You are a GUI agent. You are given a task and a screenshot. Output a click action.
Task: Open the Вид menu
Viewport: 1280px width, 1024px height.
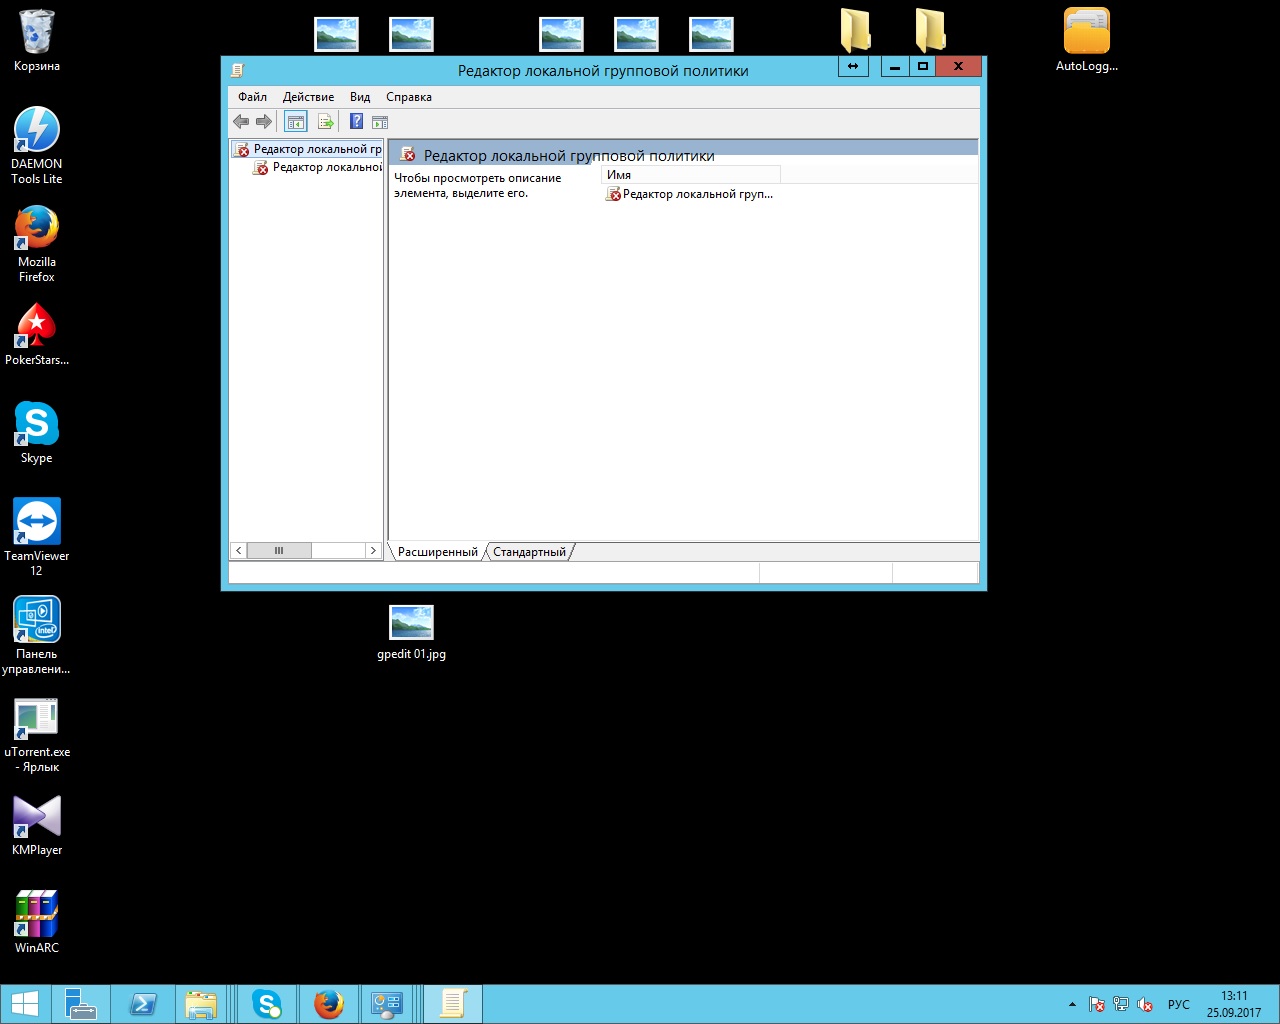coord(360,97)
